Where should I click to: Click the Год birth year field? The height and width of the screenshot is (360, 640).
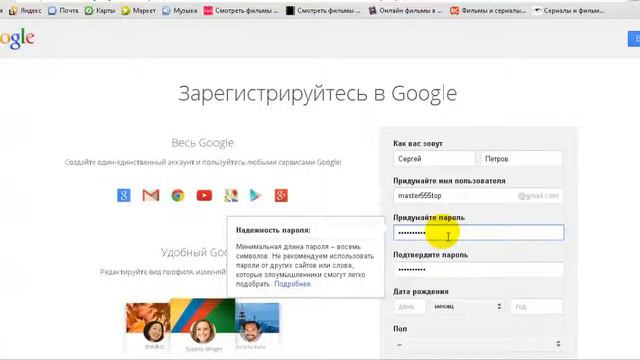click(536, 306)
